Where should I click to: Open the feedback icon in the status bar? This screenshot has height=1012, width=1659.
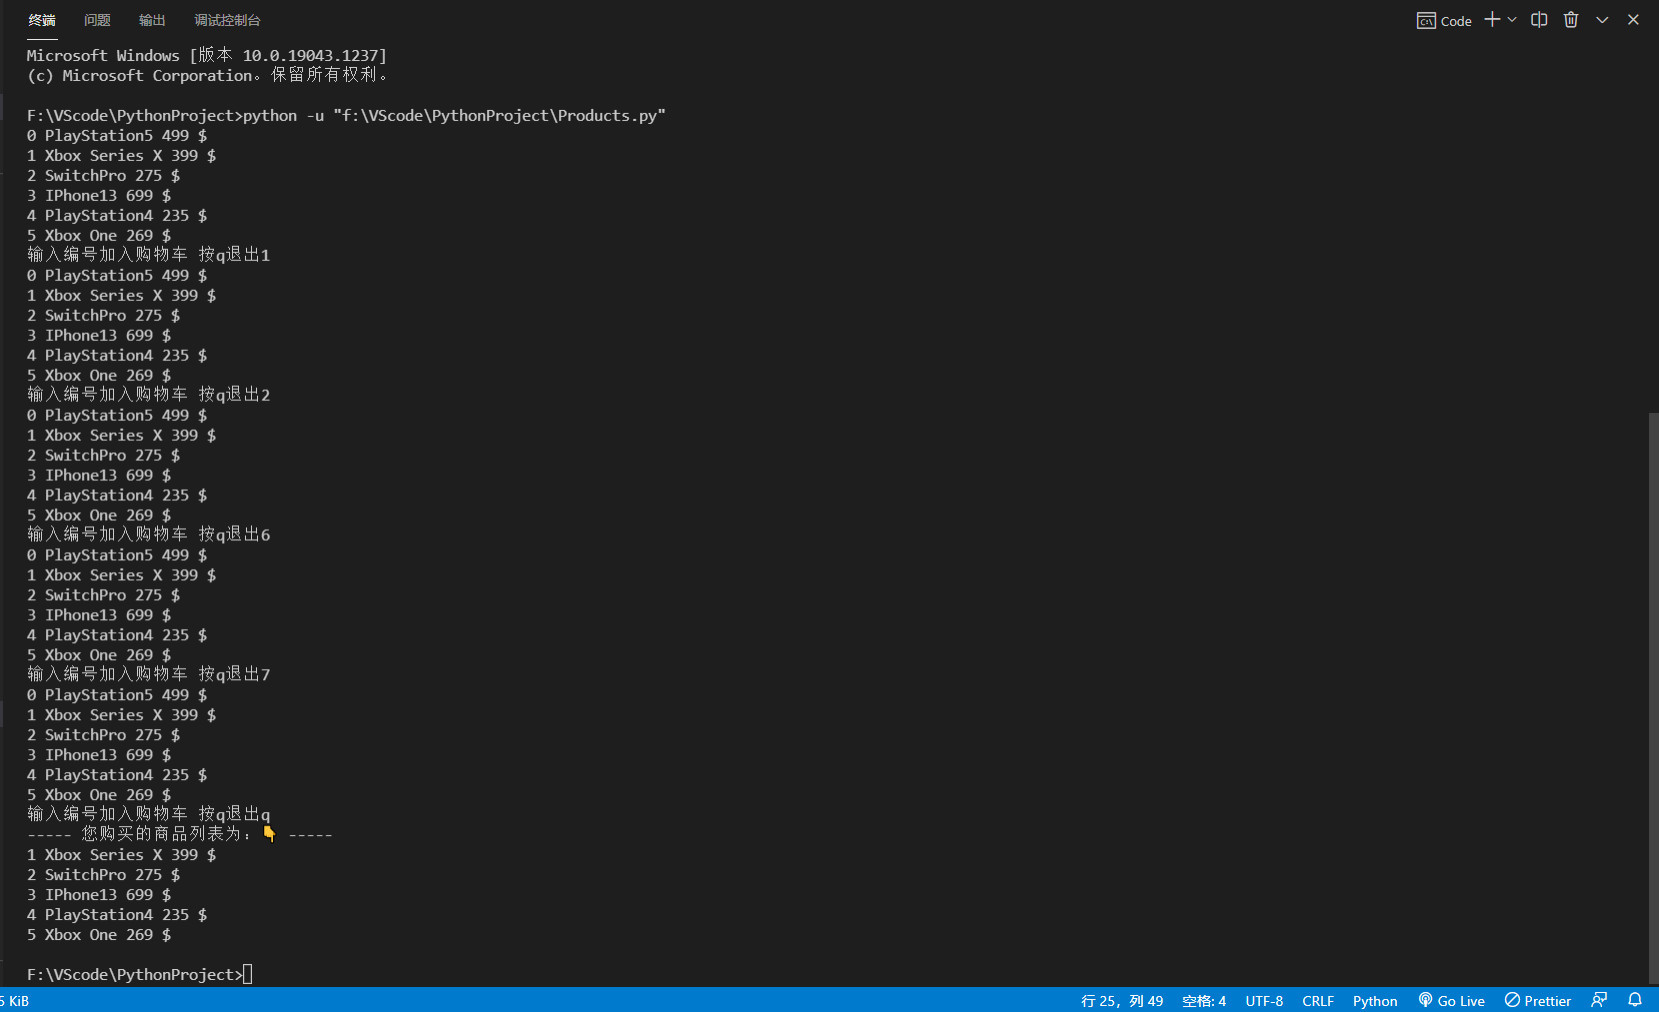click(x=1599, y=1000)
